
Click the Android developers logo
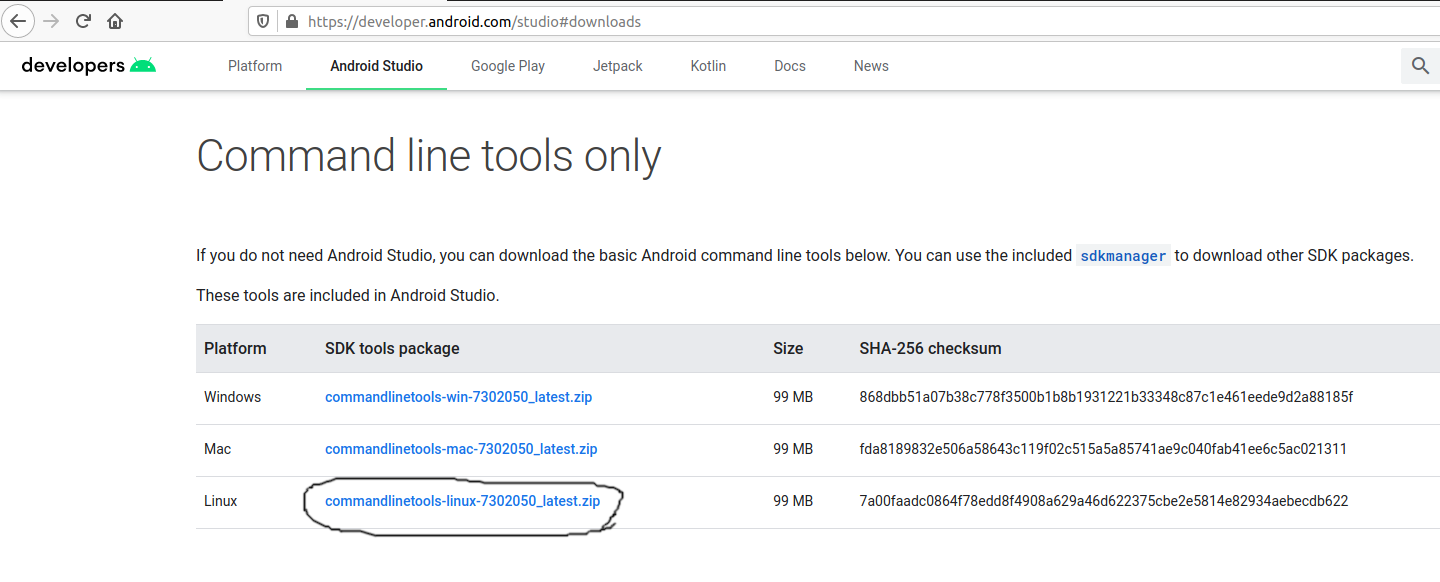(x=89, y=66)
